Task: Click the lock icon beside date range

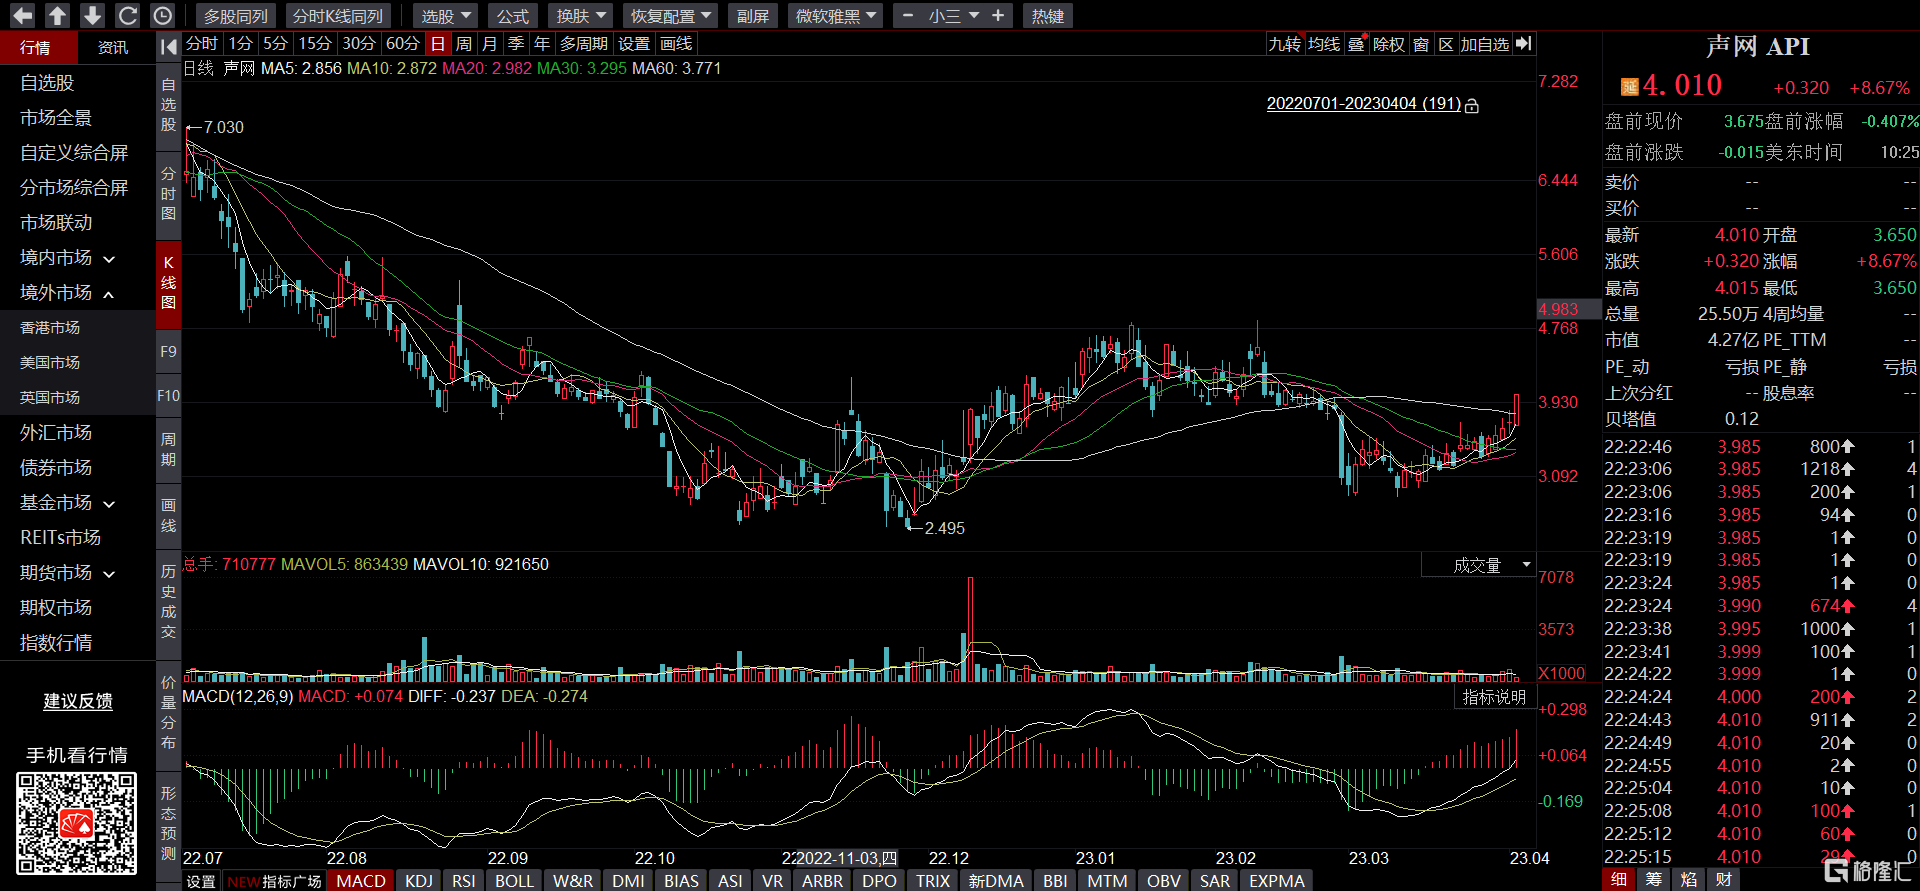Action: coord(1472,105)
